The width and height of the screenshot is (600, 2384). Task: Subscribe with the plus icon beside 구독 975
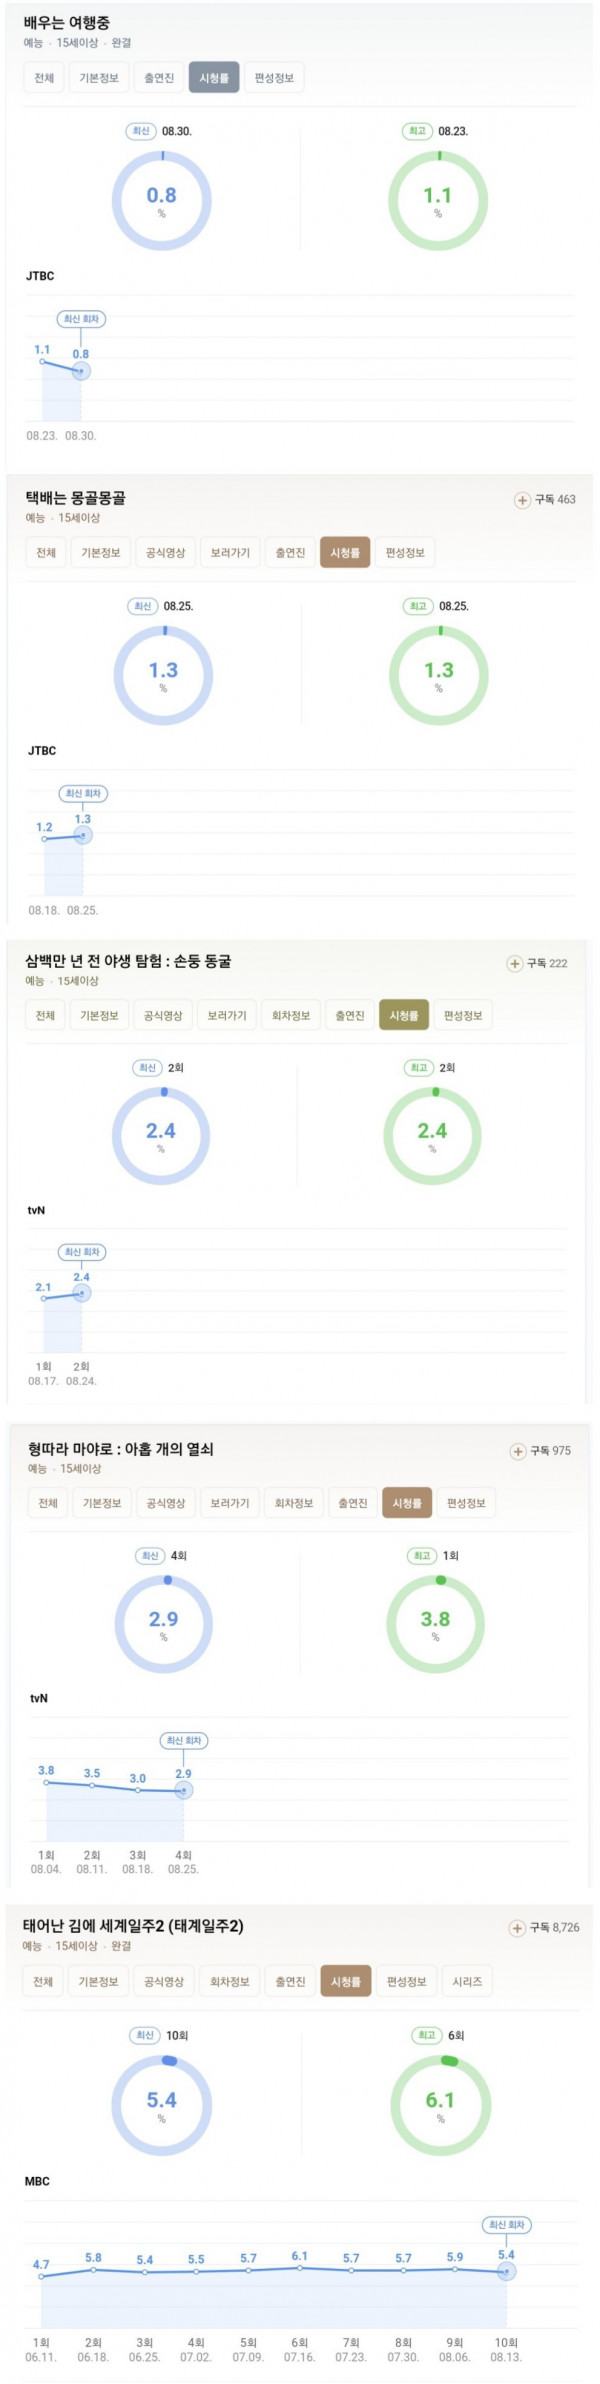[518, 1451]
